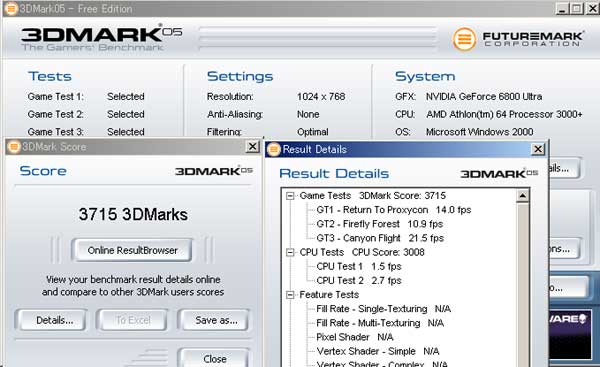The height and width of the screenshot is (367, 600).
Task: Select the Pixel Shader row
Action: pyautogui.click(x=355, y=337)
